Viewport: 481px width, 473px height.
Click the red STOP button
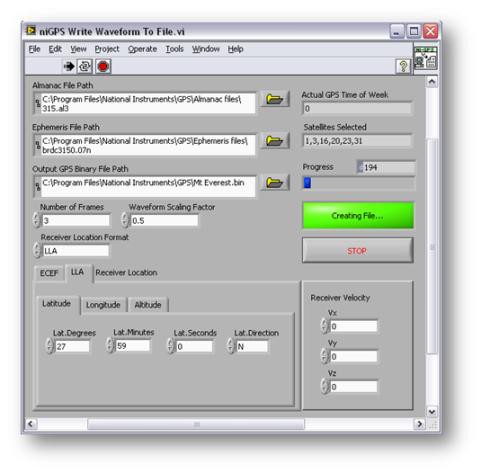pyautogui.click(x=358, y=250)
